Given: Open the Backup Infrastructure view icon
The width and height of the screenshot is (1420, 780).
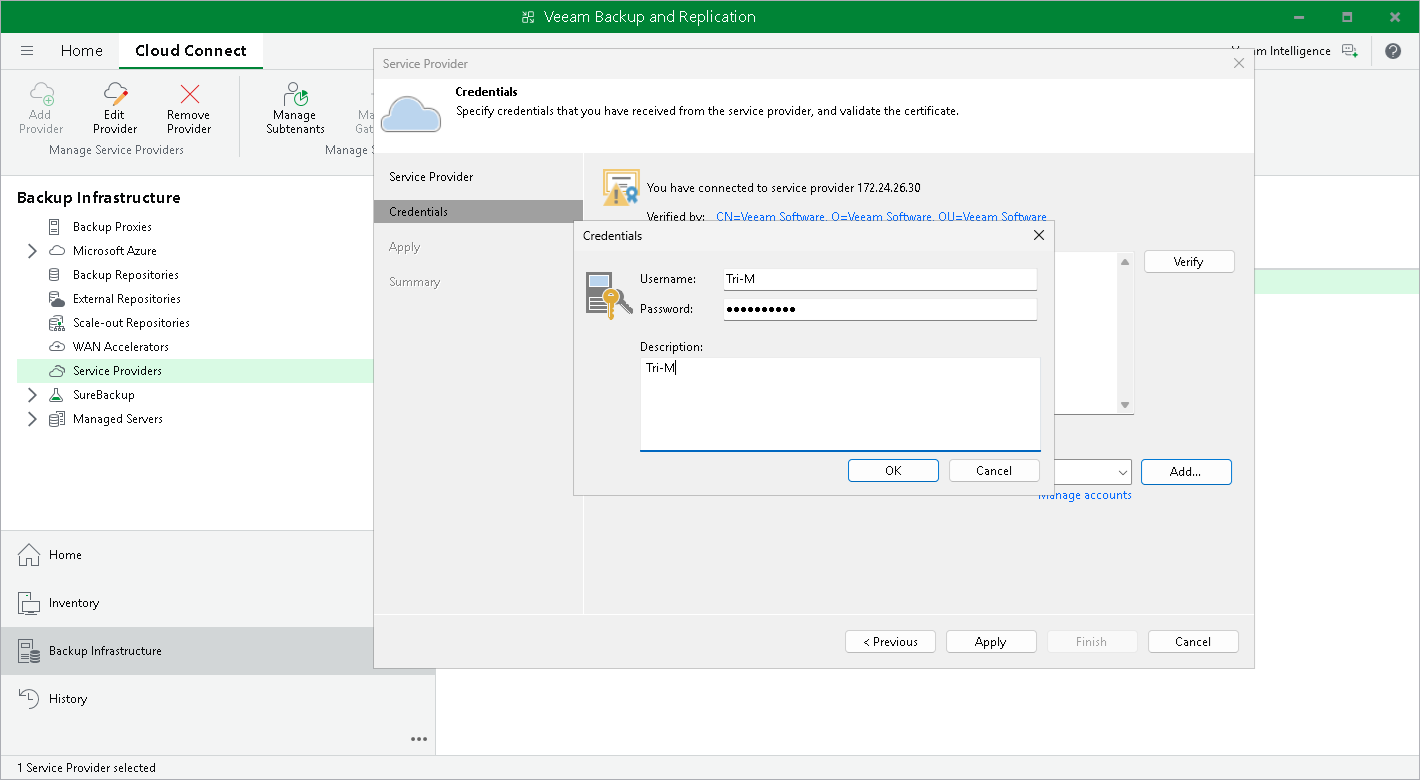Looking at the screenshot, I should click(29, 651).
